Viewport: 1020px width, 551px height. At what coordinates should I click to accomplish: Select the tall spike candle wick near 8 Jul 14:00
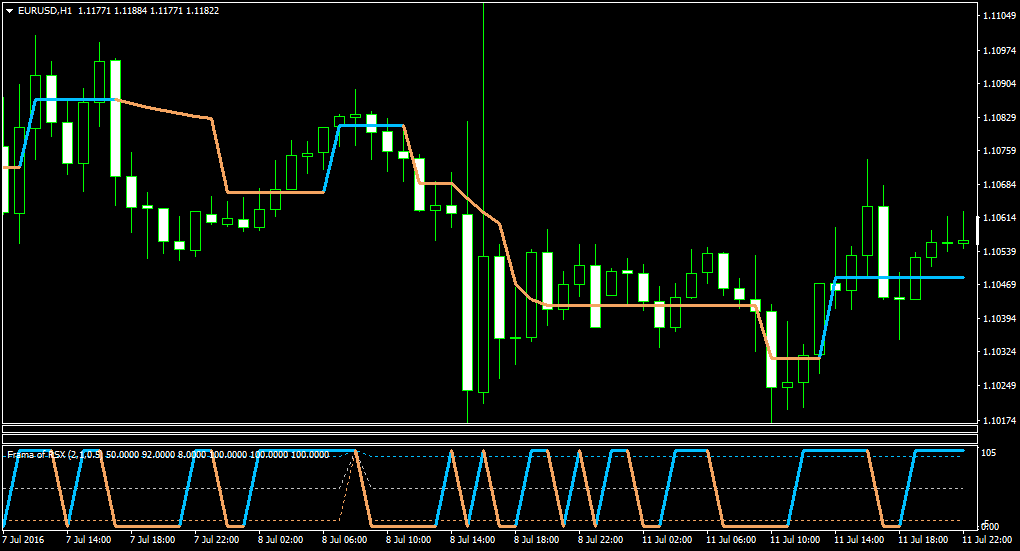point(483,130)
